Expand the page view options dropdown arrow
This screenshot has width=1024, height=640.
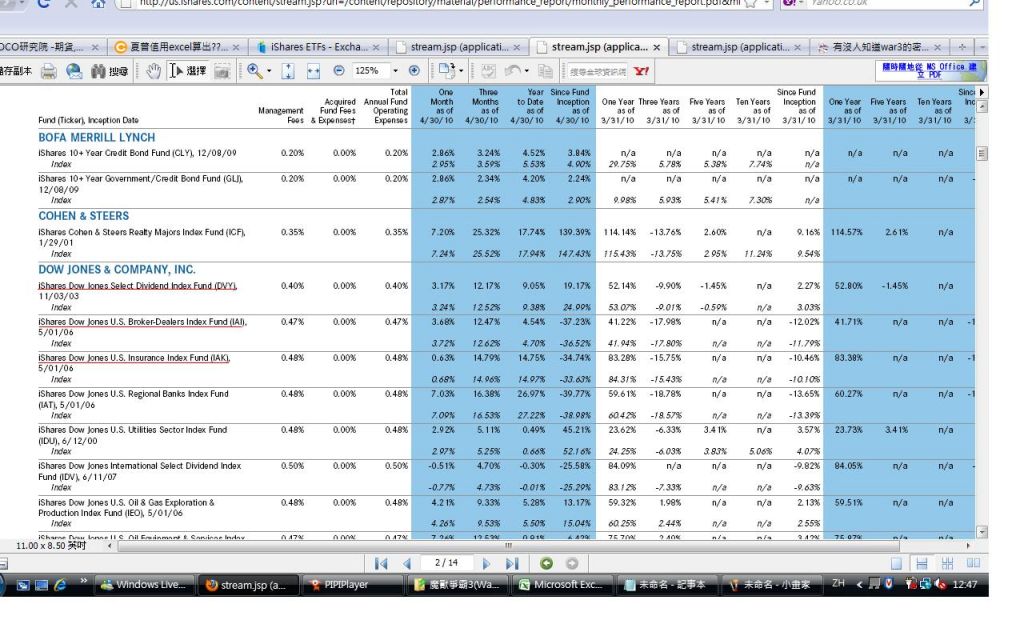(x=461, y=71)
